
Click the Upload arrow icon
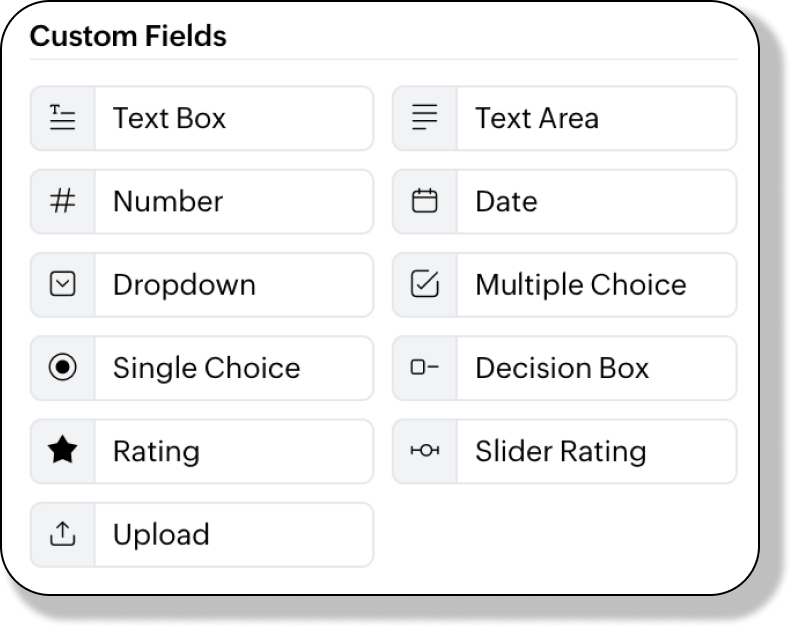coord(63,534)
